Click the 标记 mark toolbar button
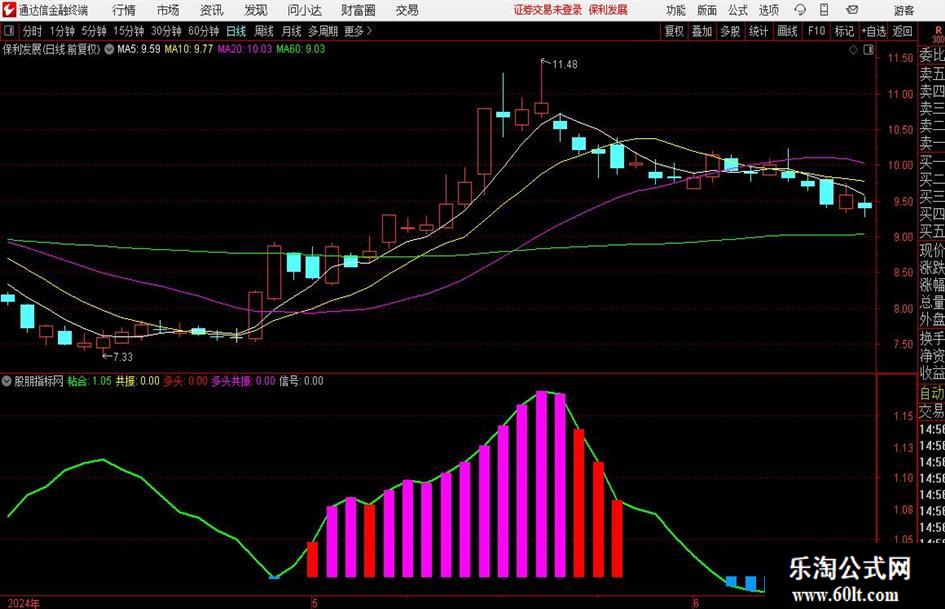Screen dimensions: 945x609 [x=844, y=31]
